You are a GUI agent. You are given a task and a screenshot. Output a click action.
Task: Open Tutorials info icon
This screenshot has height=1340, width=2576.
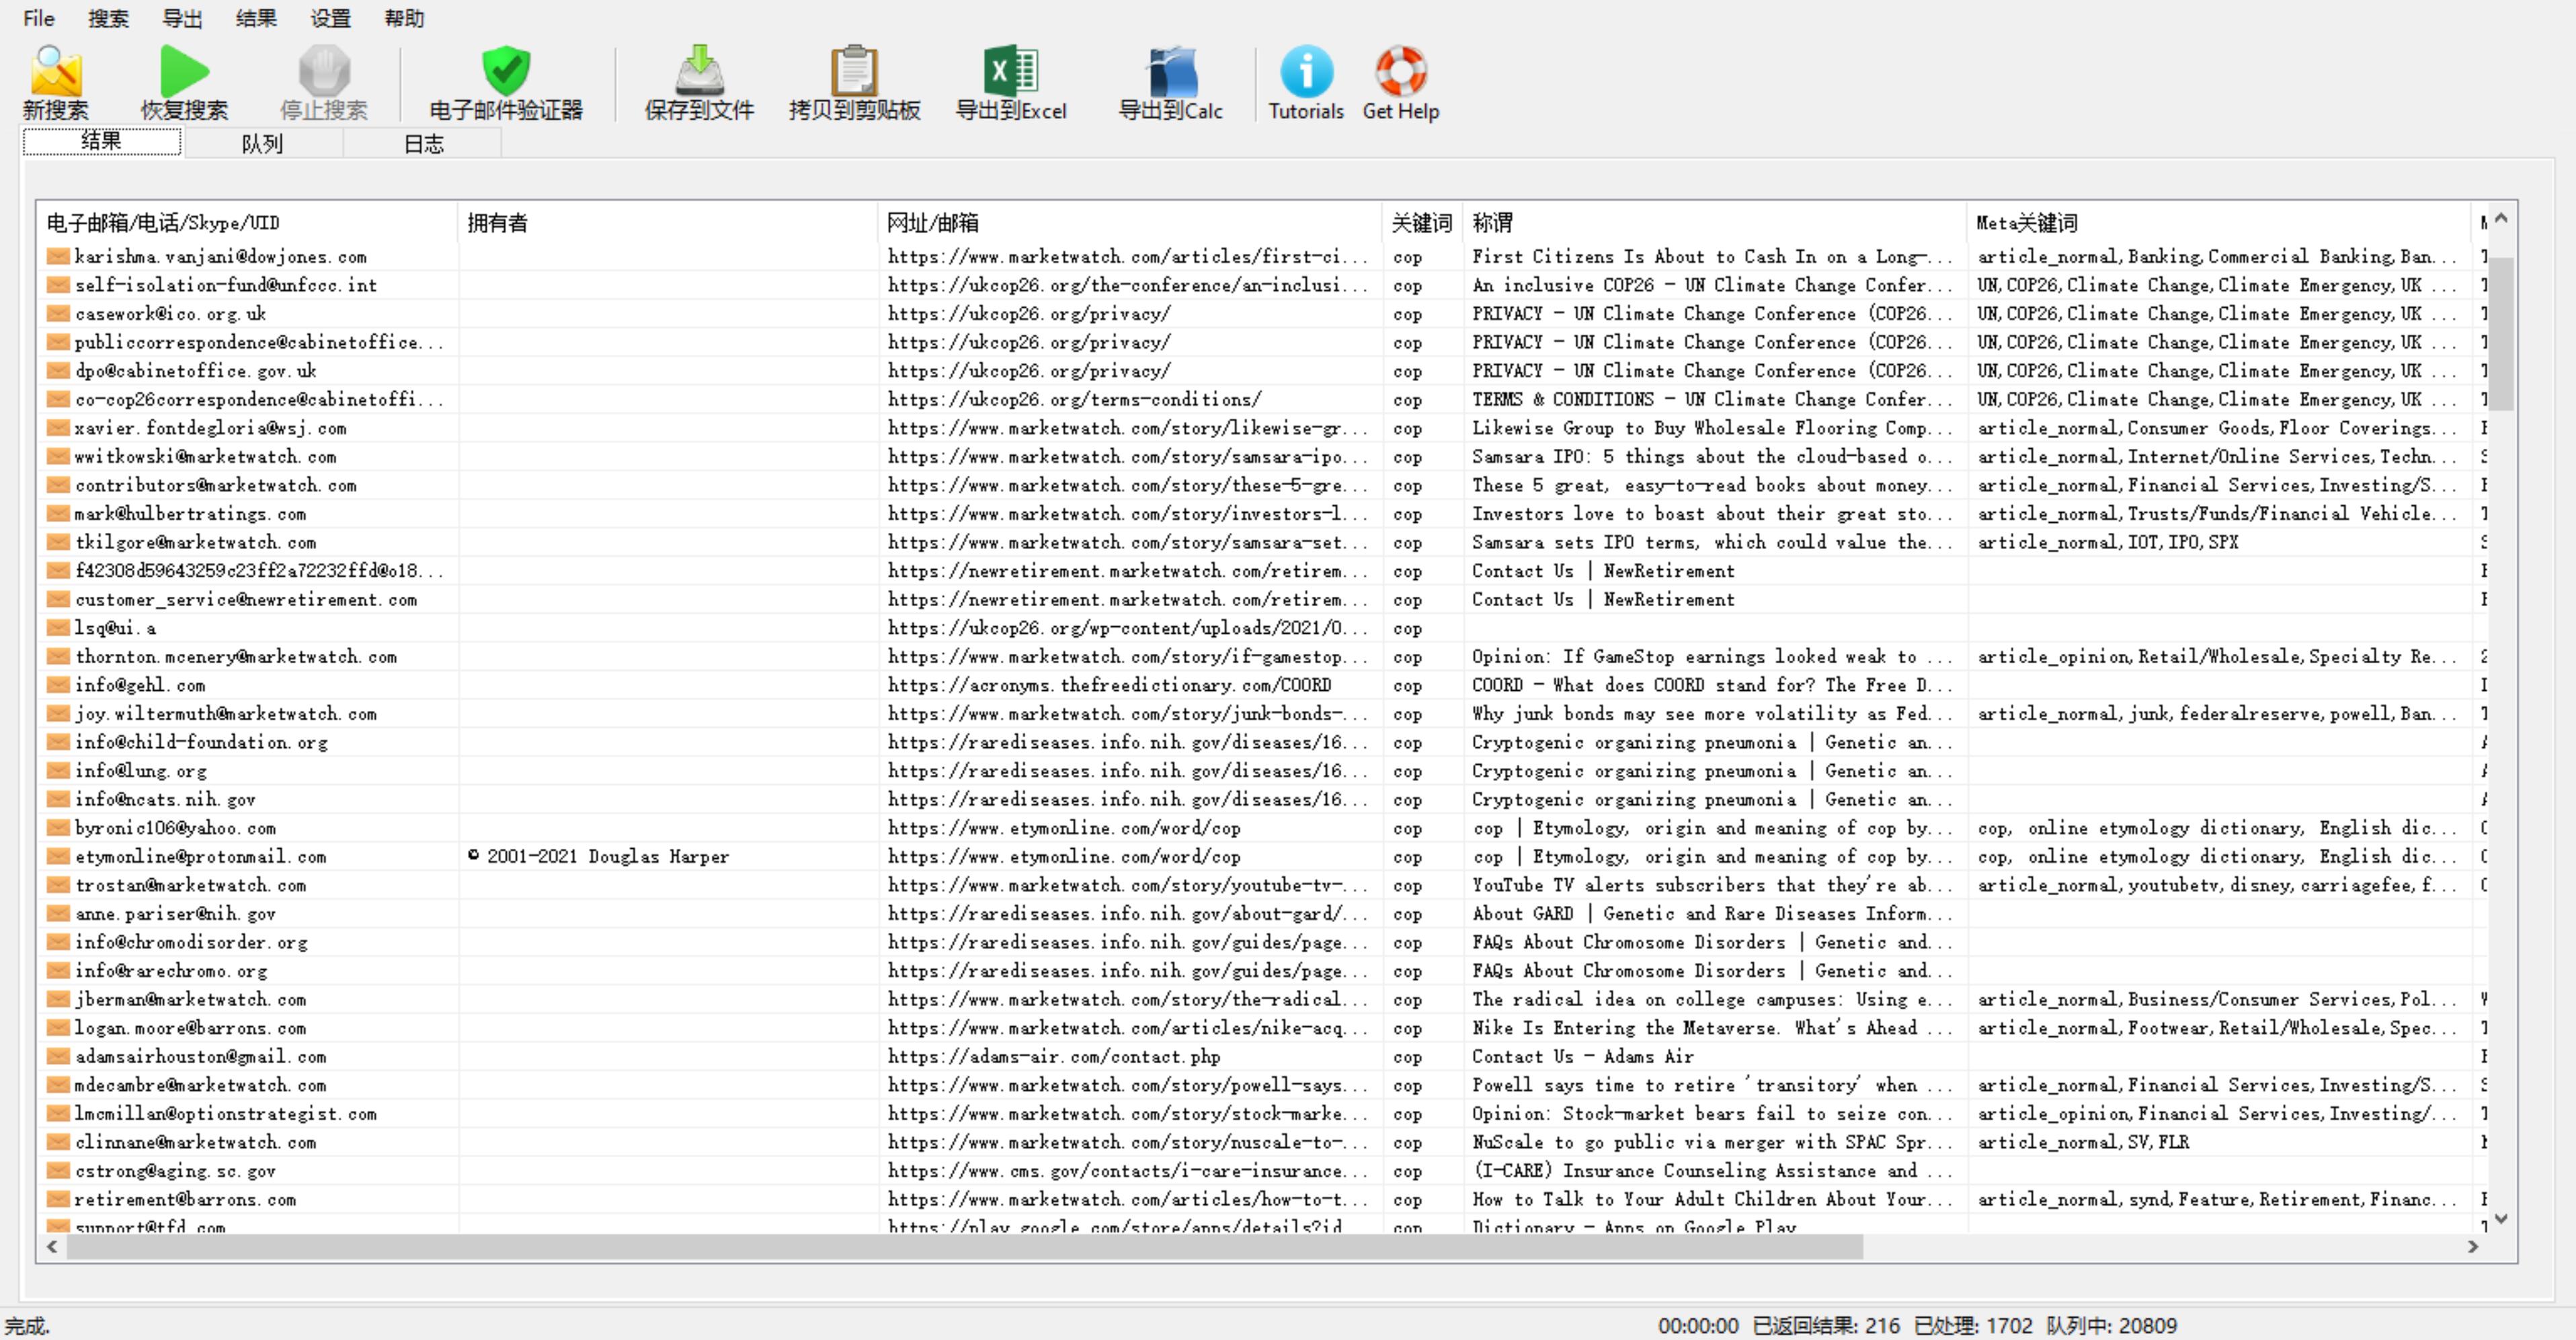pyautogui.click(x=1306, y=70)
